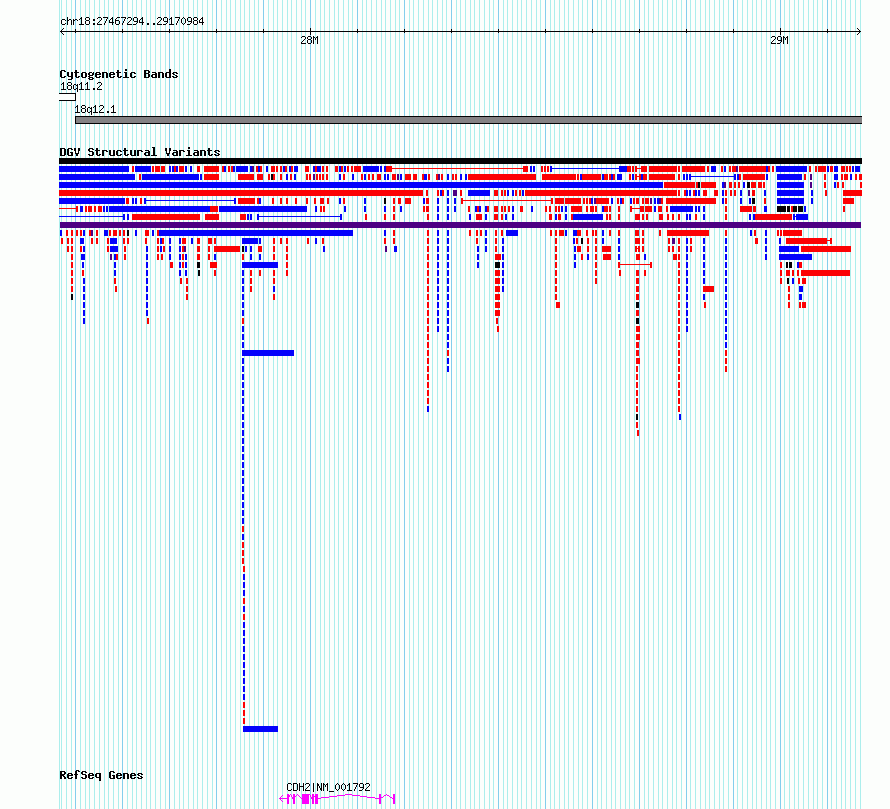
Task: Click the 28M ruler position marker
Action: coord(309,40)
